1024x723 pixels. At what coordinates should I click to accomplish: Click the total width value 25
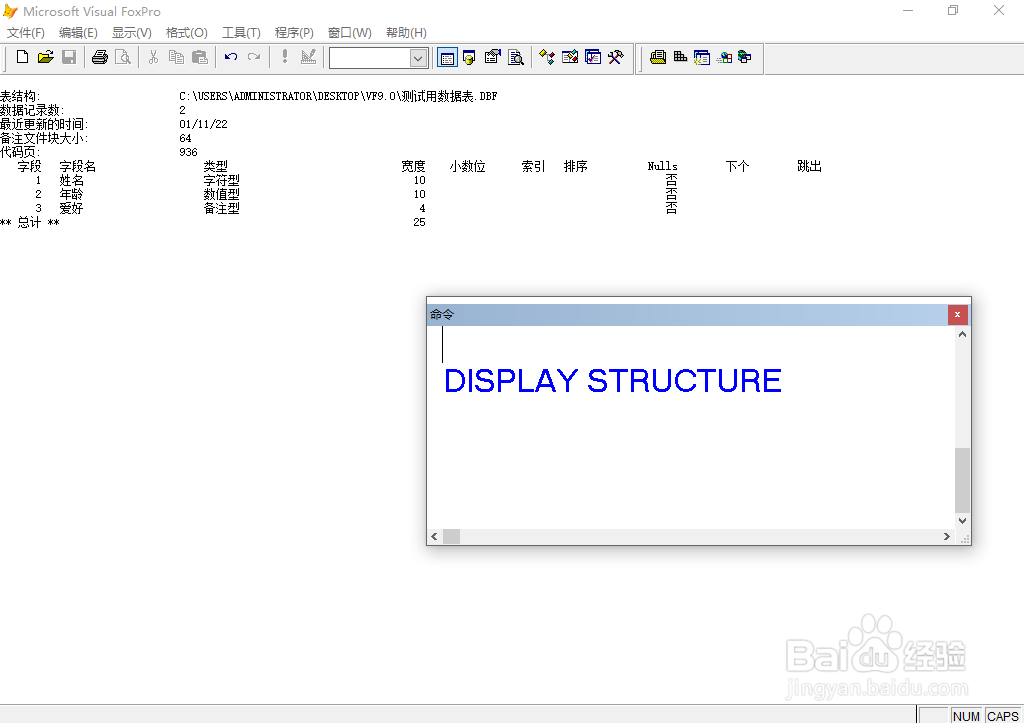point(419,222)
